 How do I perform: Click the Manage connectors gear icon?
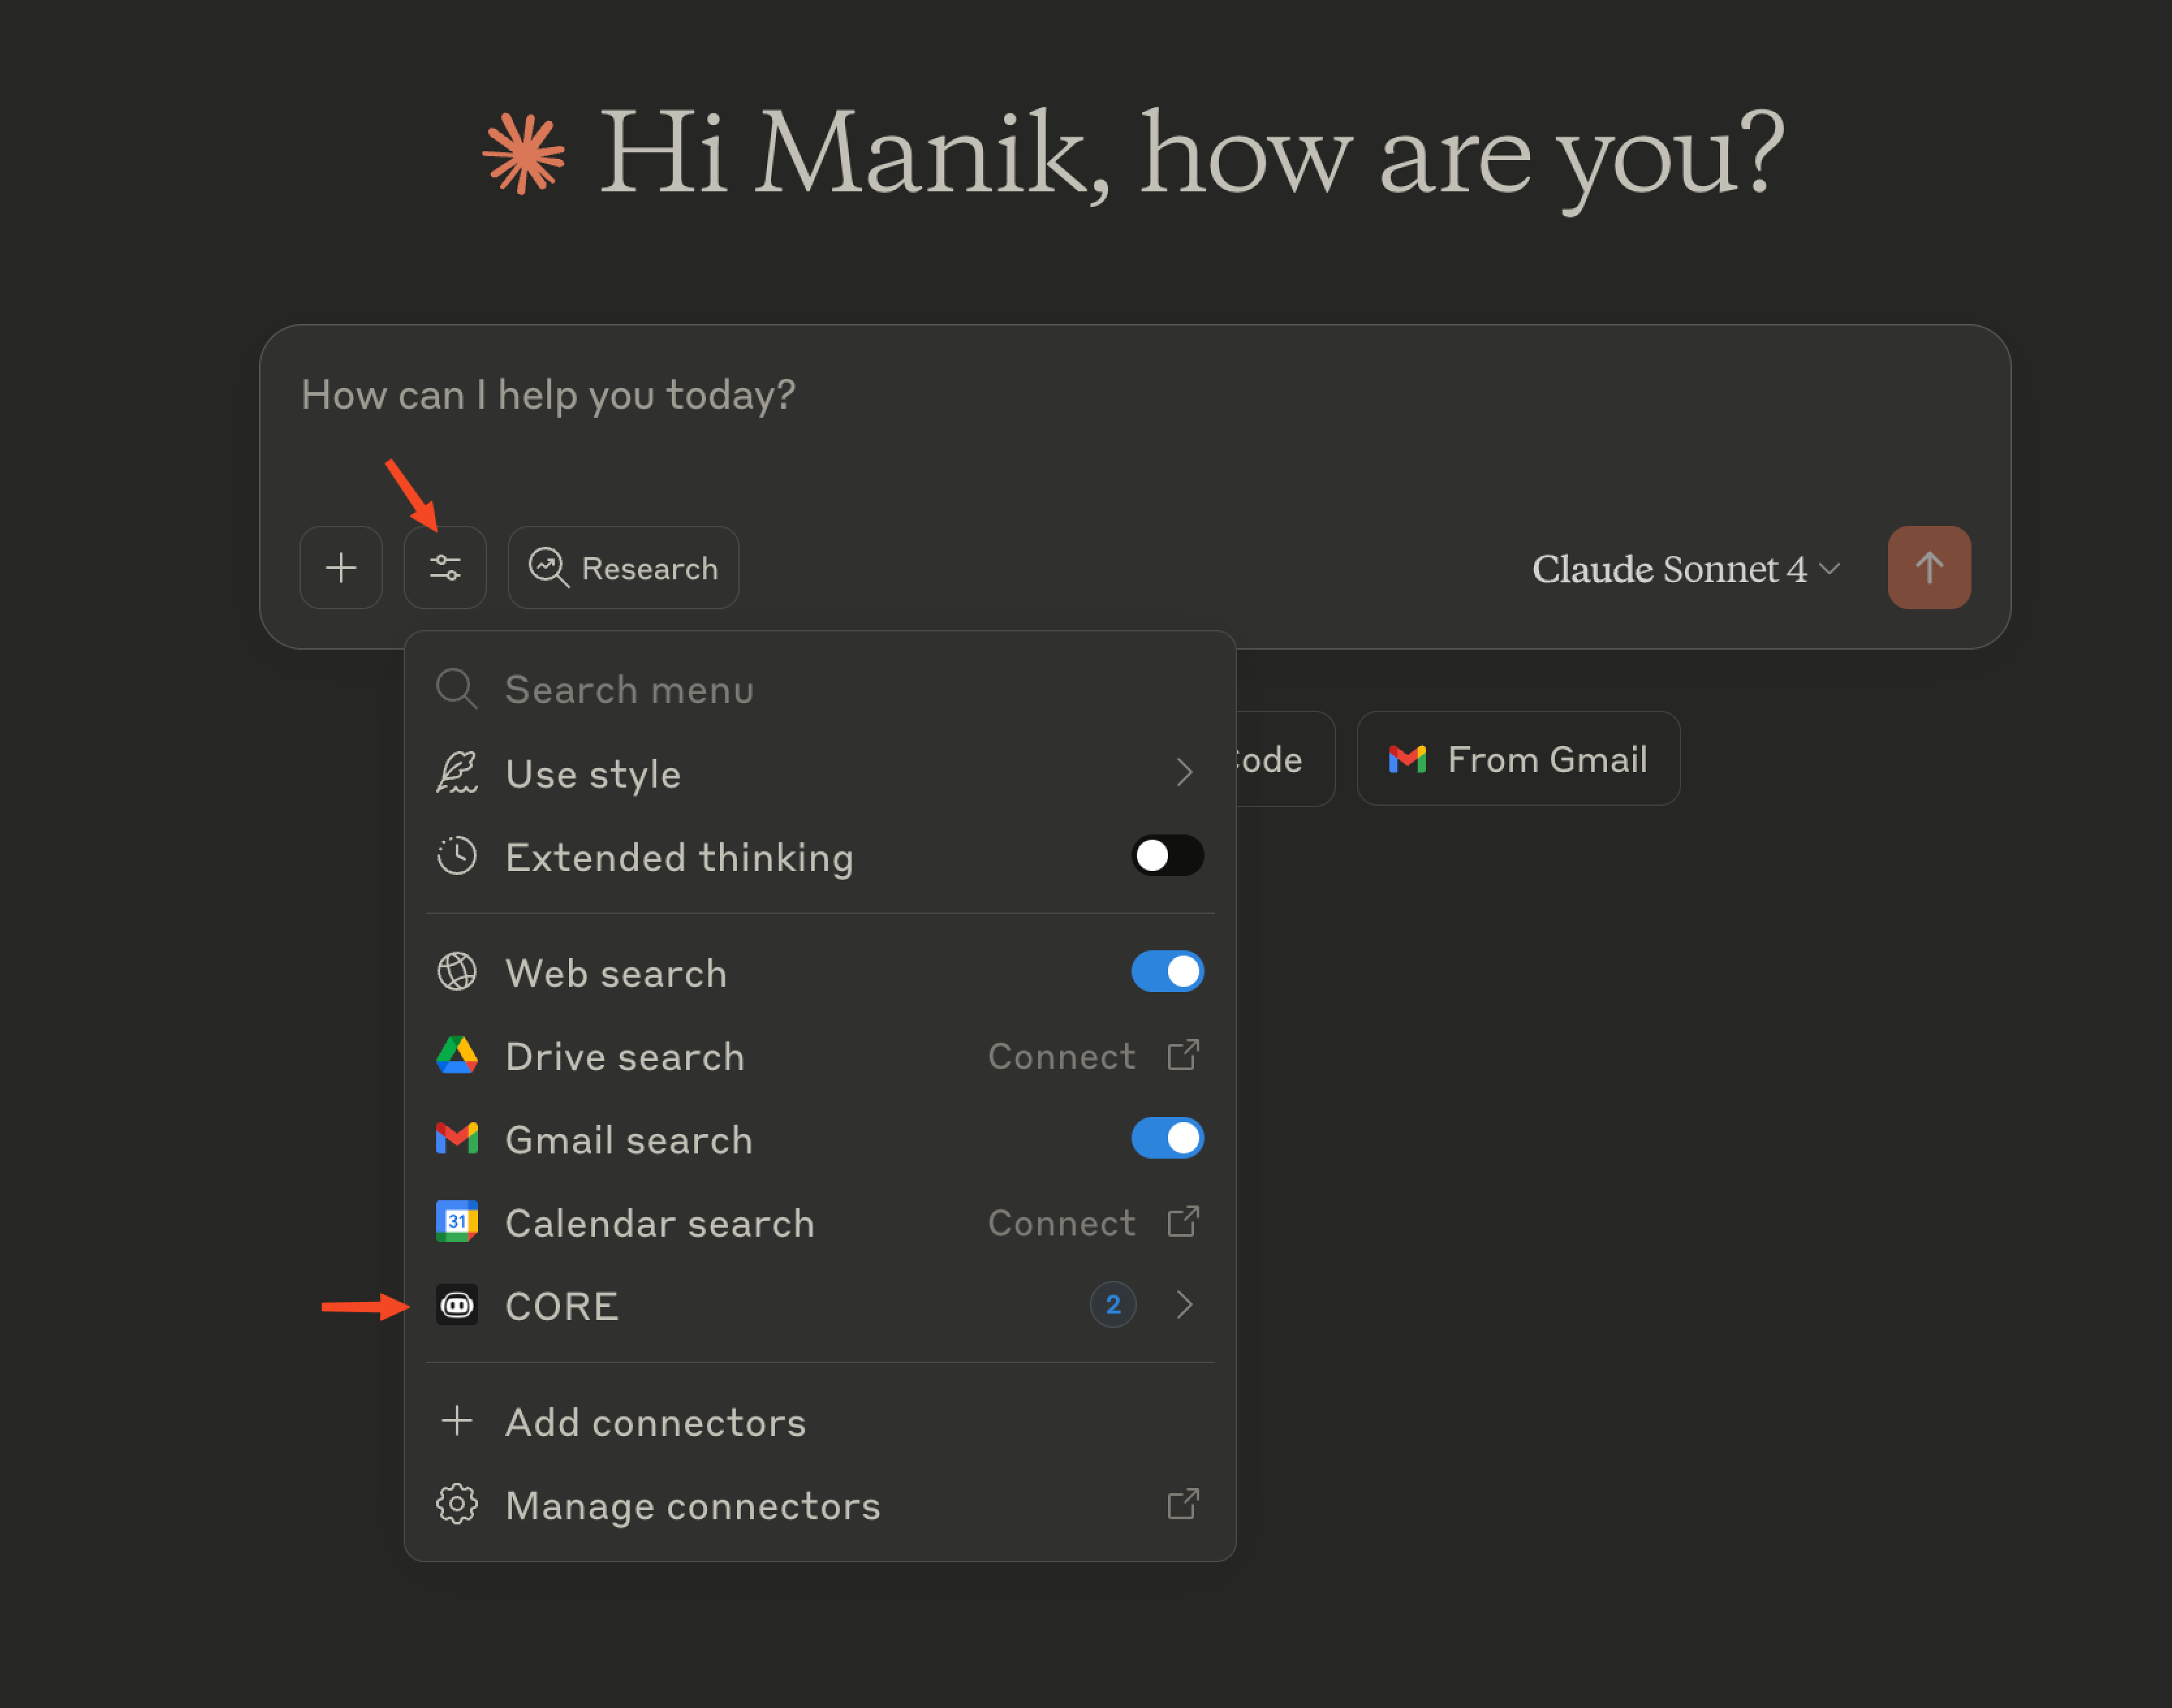coord(457,1504)
